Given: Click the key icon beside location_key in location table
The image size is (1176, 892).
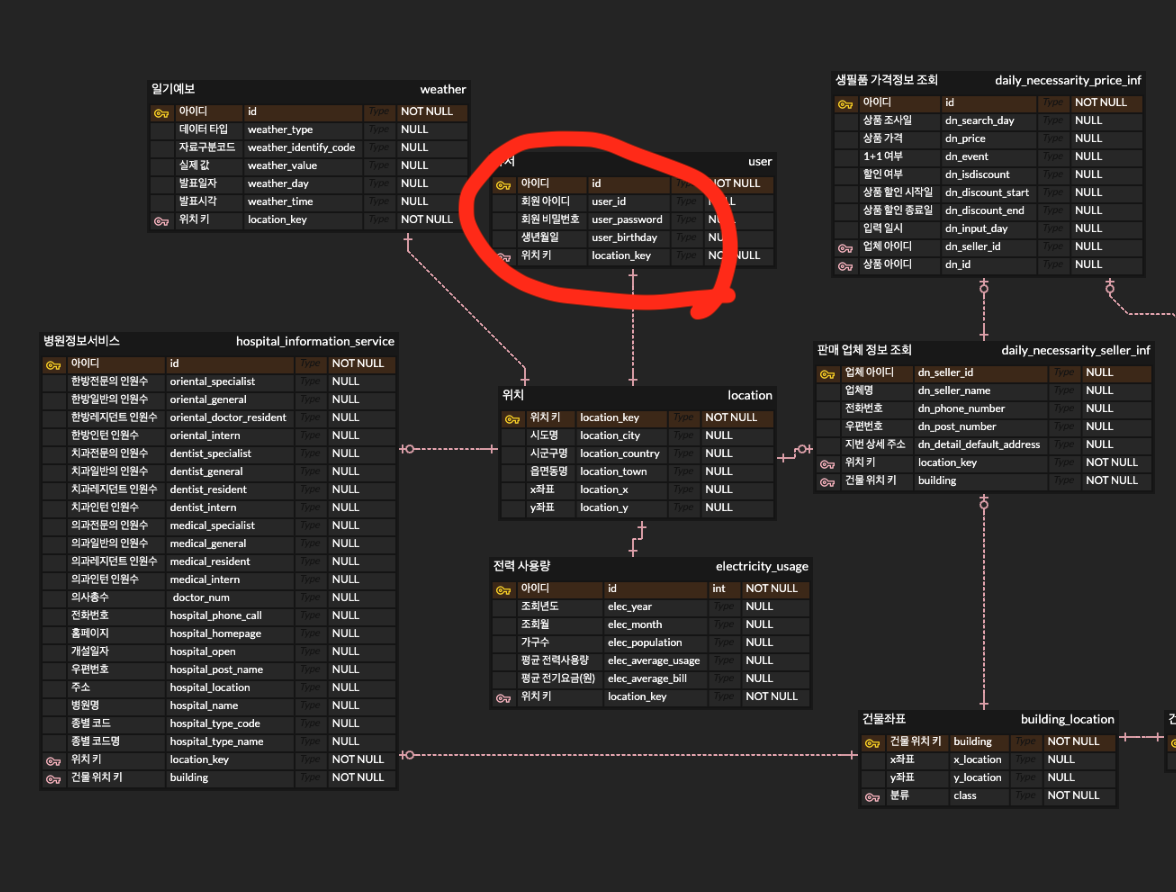Looking at the screenshot, I should pyautogui.click(x=512, y=419).
